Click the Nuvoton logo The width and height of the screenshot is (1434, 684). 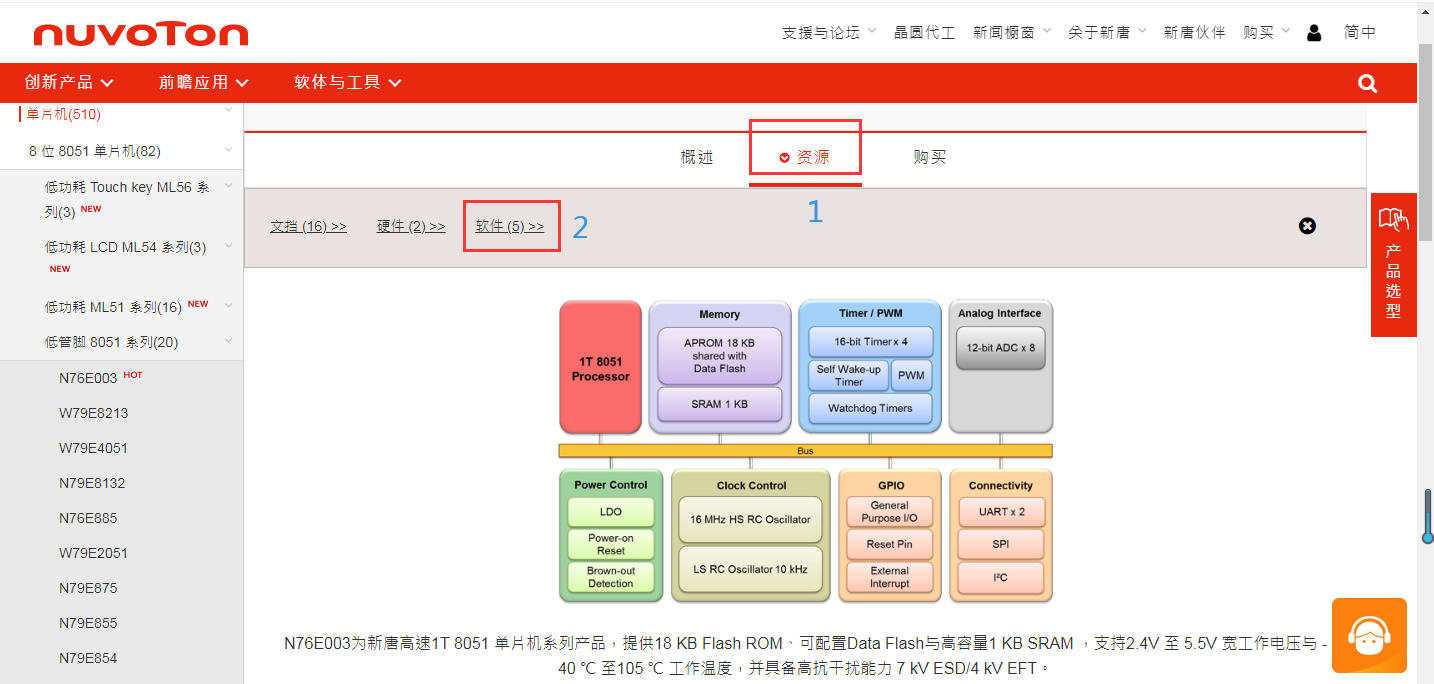(140, 32)
